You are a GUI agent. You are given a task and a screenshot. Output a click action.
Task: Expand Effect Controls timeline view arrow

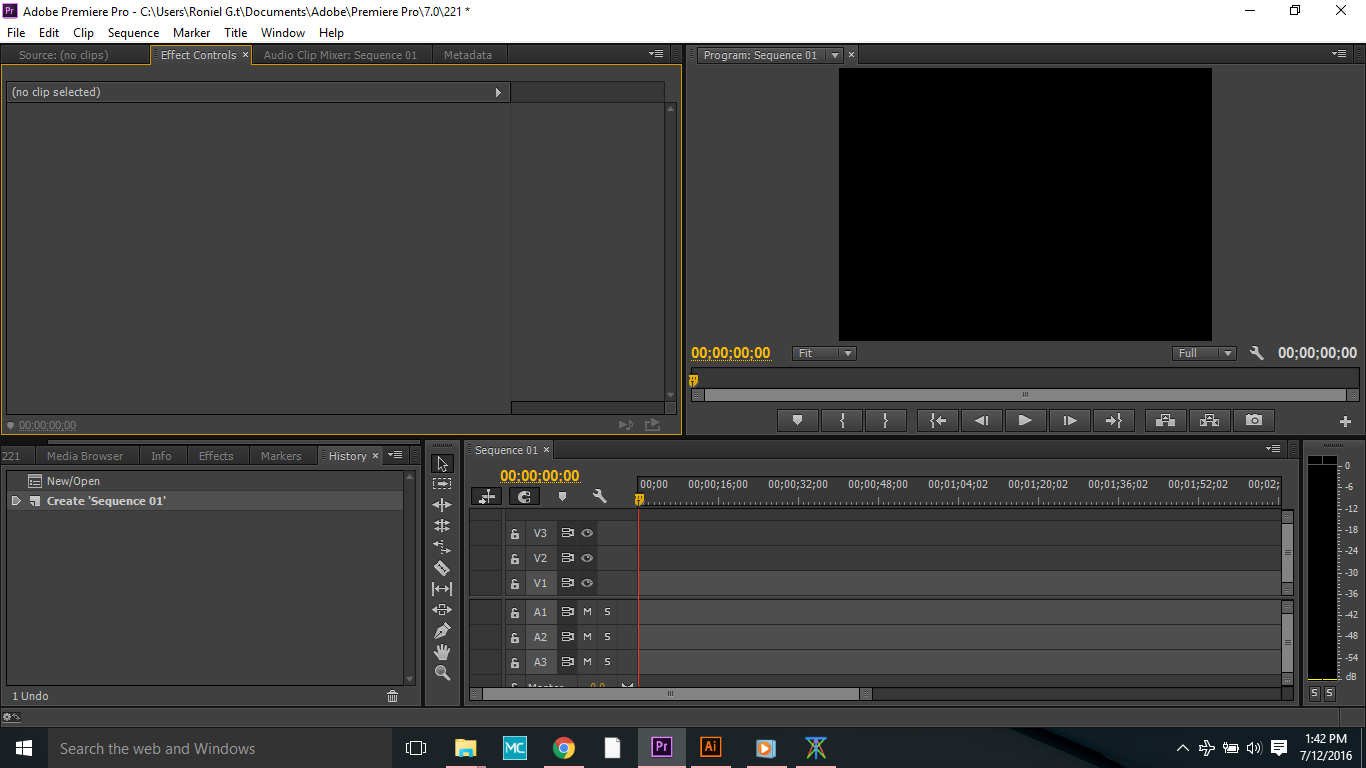498,92
